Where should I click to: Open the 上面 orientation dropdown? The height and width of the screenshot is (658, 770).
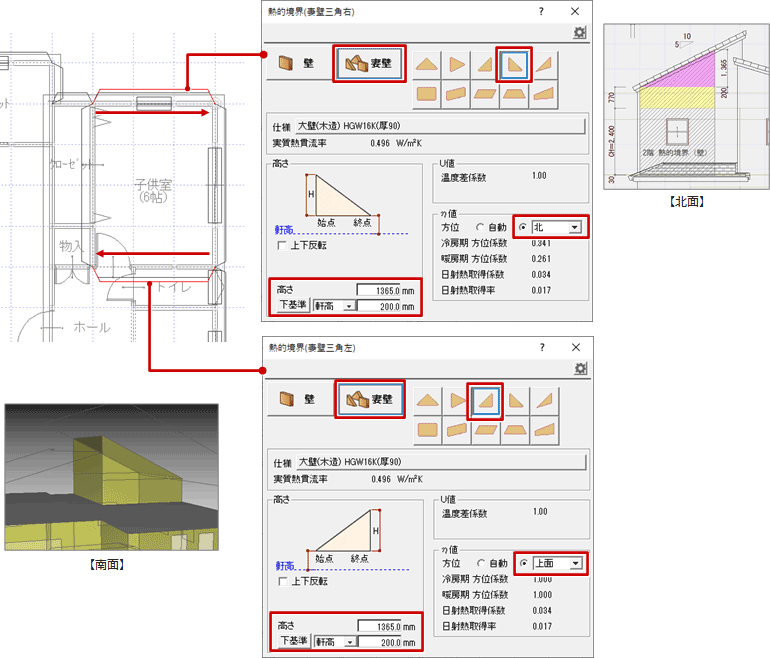[574, 563]
